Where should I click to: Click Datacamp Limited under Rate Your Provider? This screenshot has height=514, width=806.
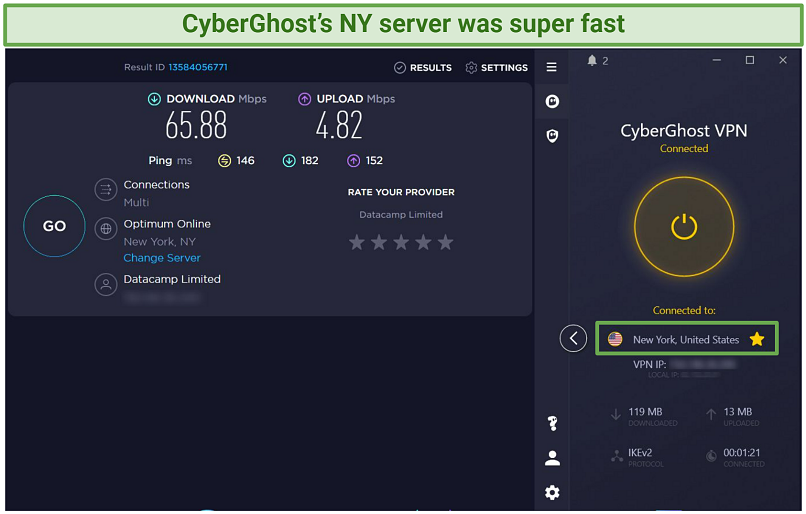pos(401,215)
